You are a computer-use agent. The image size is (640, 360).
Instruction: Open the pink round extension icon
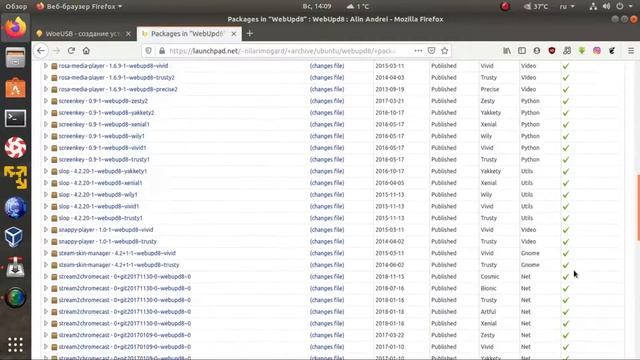point(597,51)
